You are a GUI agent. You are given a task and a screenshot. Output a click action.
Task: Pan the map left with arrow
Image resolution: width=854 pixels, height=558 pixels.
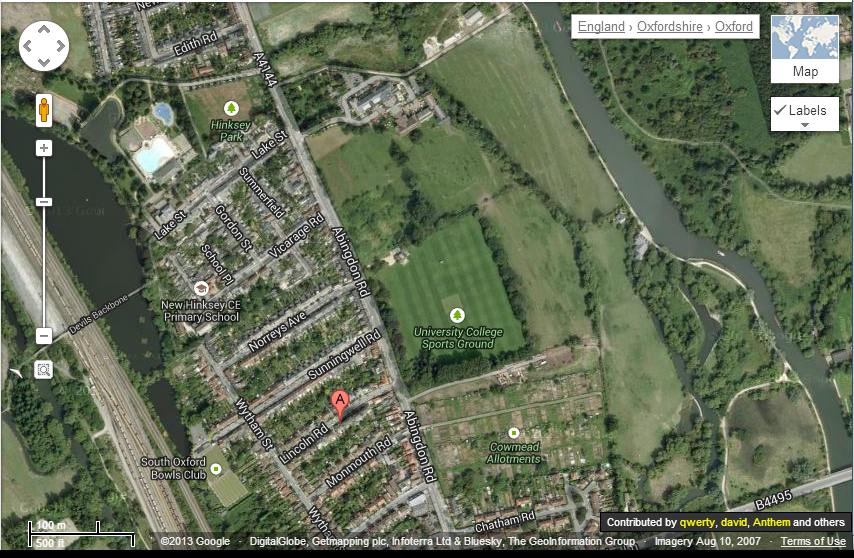pyautogui.click(x=27, y=46)
